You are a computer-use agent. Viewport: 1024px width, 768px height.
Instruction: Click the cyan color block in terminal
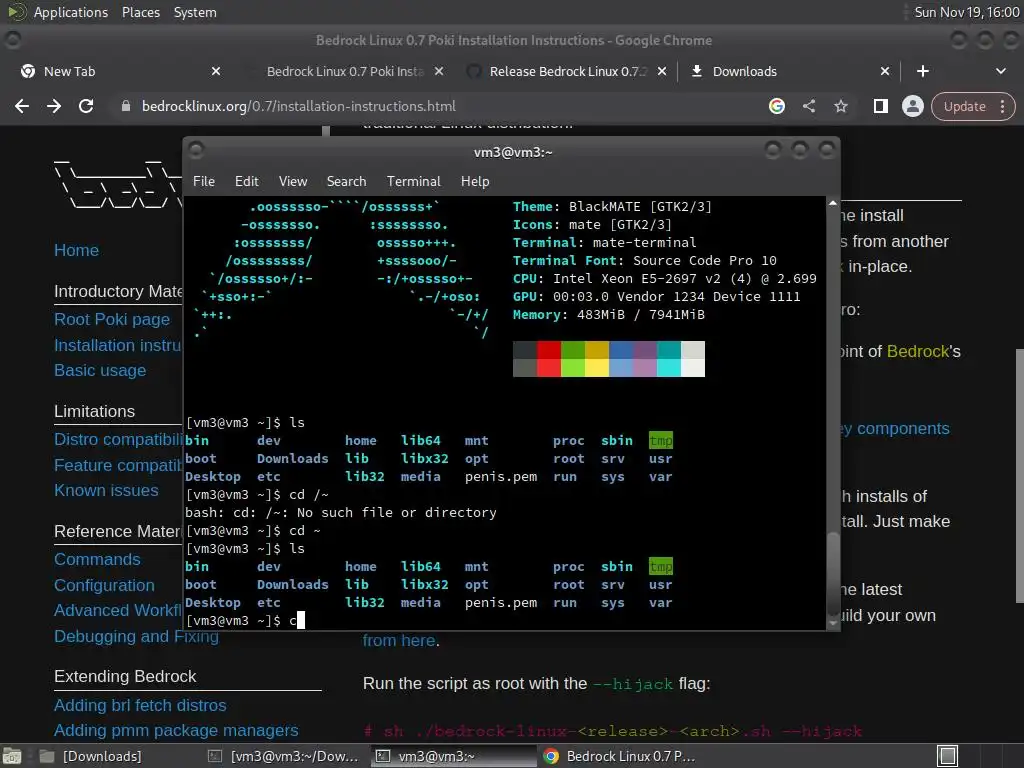click(x=669, y=359)
